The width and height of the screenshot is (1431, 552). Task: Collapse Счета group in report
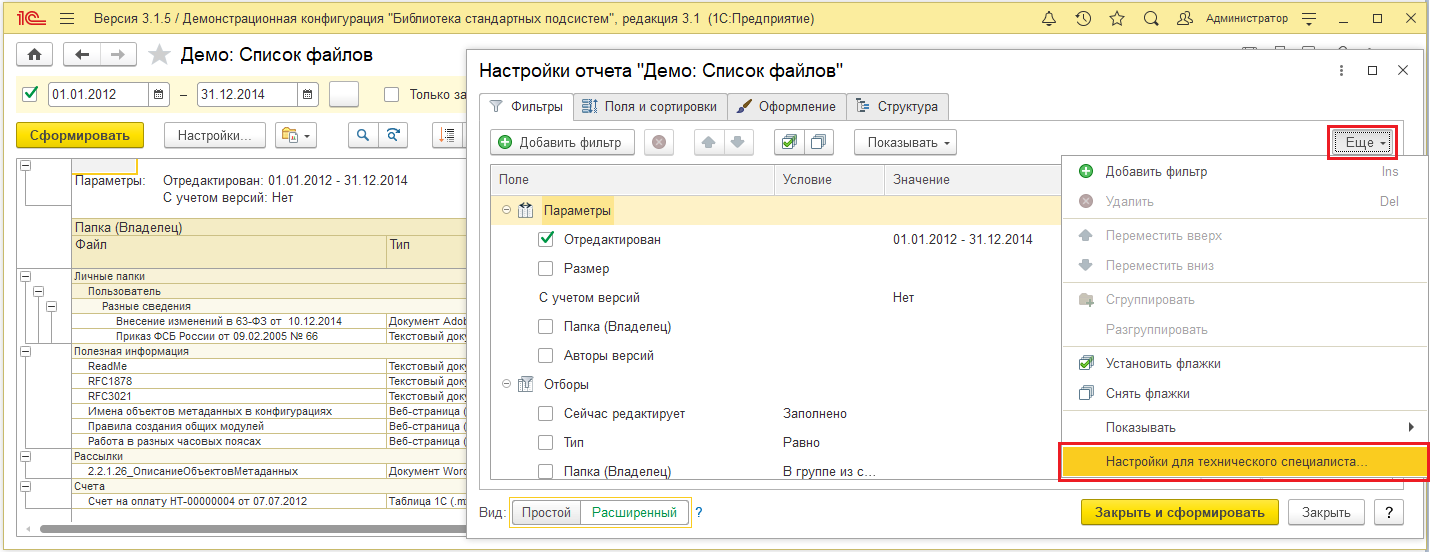(25, 486)
